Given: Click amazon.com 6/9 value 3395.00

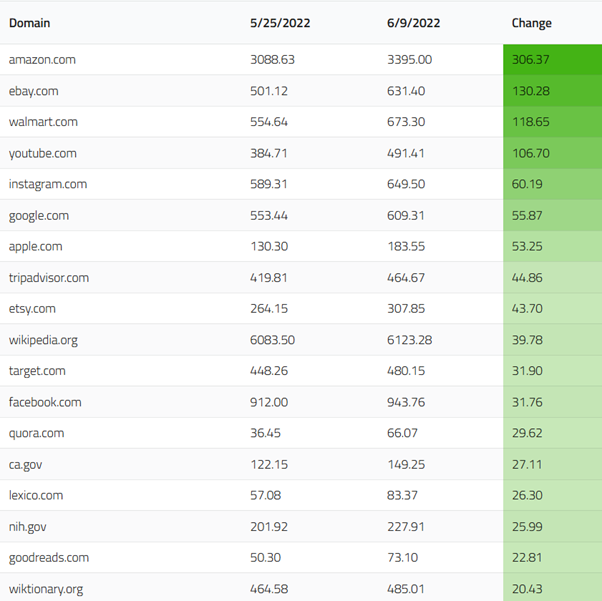Looking at the screenshot, I should (409, 60).
